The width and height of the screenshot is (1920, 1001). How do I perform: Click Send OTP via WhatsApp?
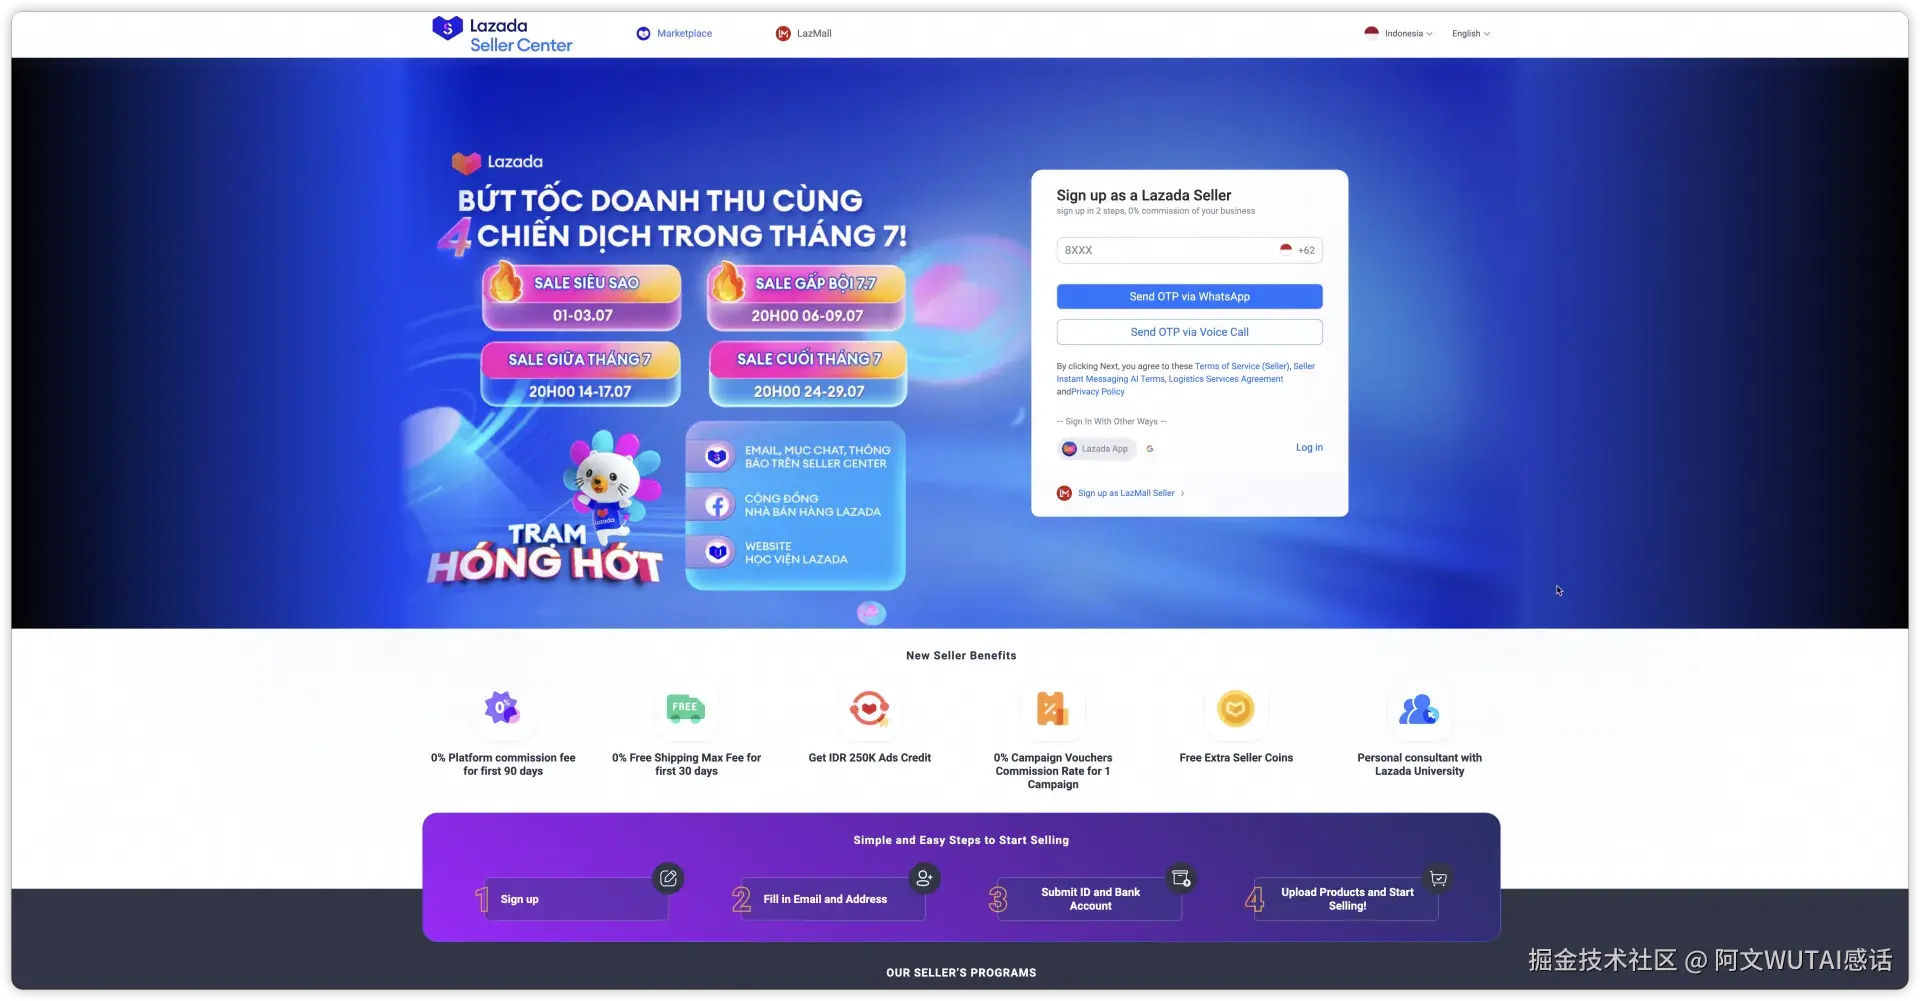pos(1189,297)
